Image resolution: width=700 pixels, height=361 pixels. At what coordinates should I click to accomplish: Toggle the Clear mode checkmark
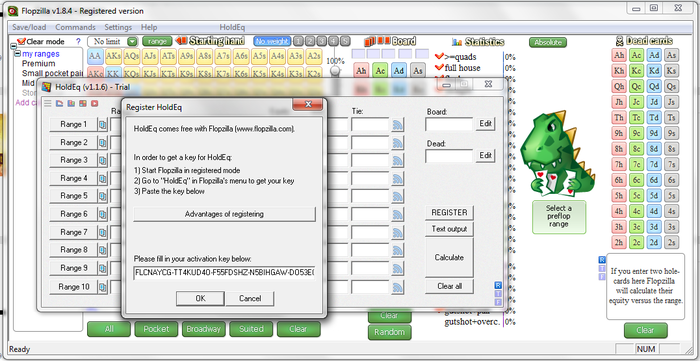point(21,41)
